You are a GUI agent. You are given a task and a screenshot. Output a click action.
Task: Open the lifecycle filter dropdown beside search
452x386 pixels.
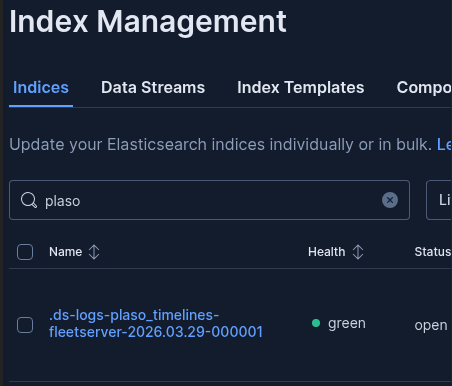point(439,200)
